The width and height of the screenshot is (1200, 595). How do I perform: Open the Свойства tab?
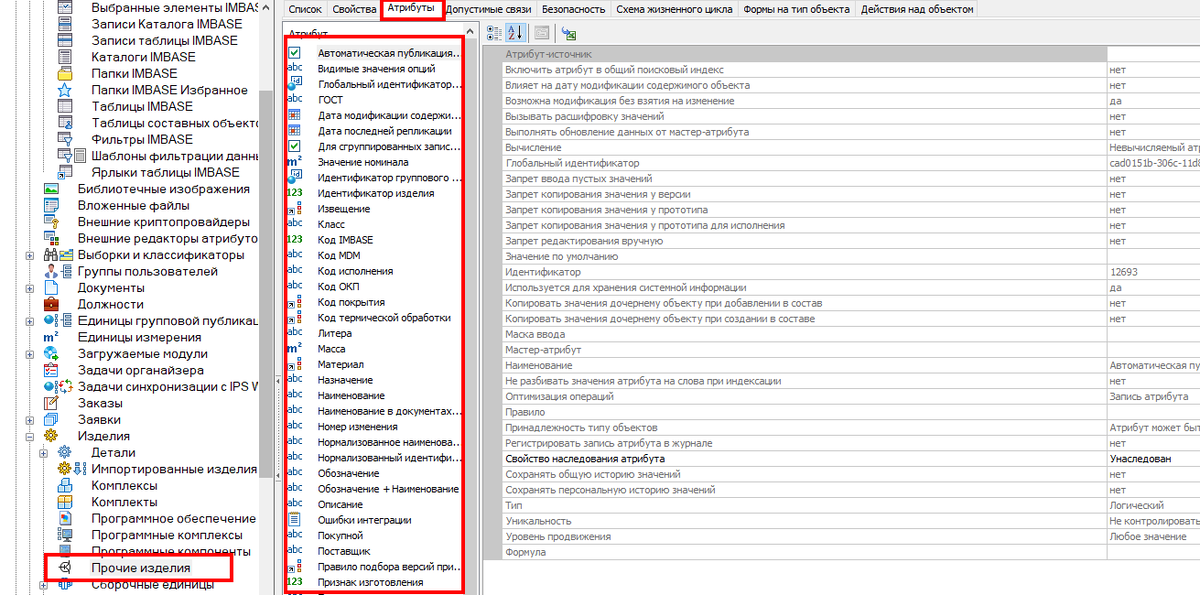pyautogui.click(x=354, y=9)
